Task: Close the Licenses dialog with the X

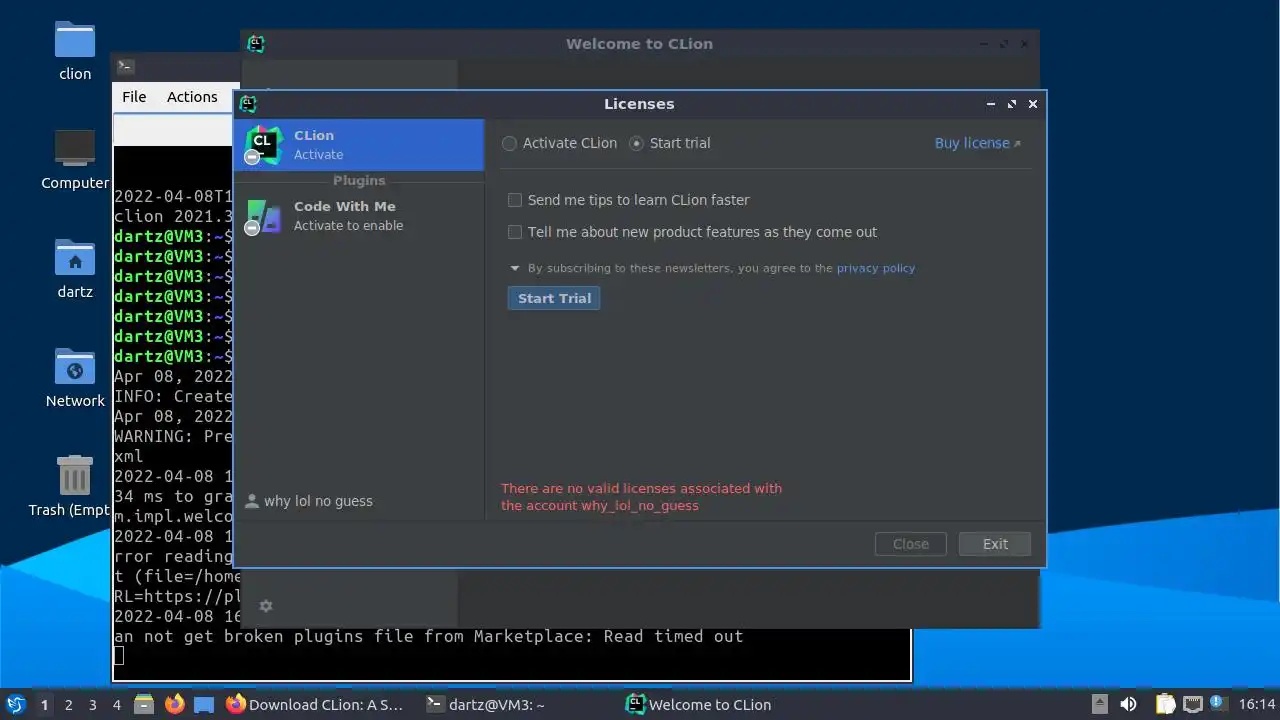Action: [x=1033, y=104]
